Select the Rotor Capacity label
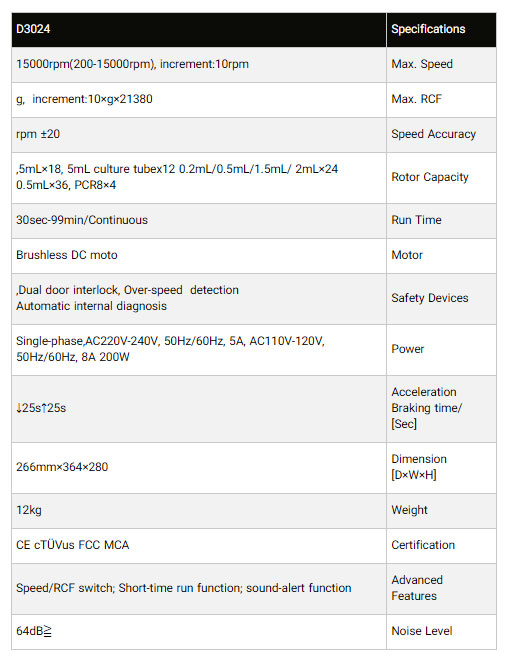The height and width of the screenshot is (663, 511). pos(430,177)
